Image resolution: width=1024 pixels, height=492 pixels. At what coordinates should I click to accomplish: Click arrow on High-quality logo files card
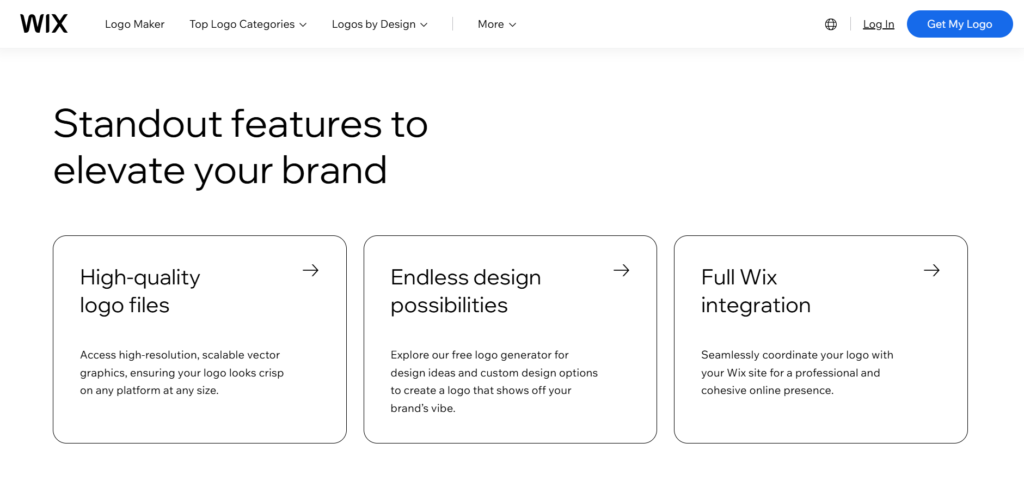coord(311,270)
